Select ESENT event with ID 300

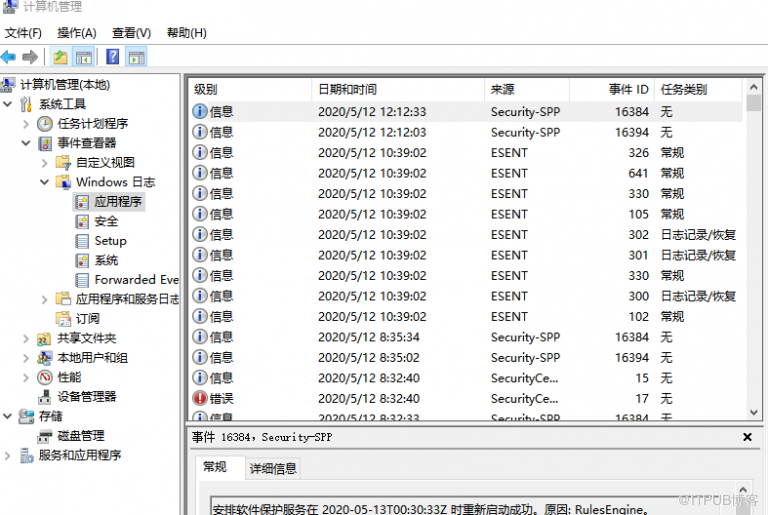(465, 296)
